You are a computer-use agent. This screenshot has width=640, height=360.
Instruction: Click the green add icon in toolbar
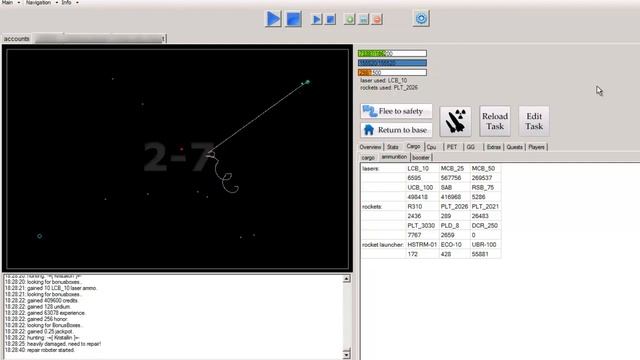point(350,19)
